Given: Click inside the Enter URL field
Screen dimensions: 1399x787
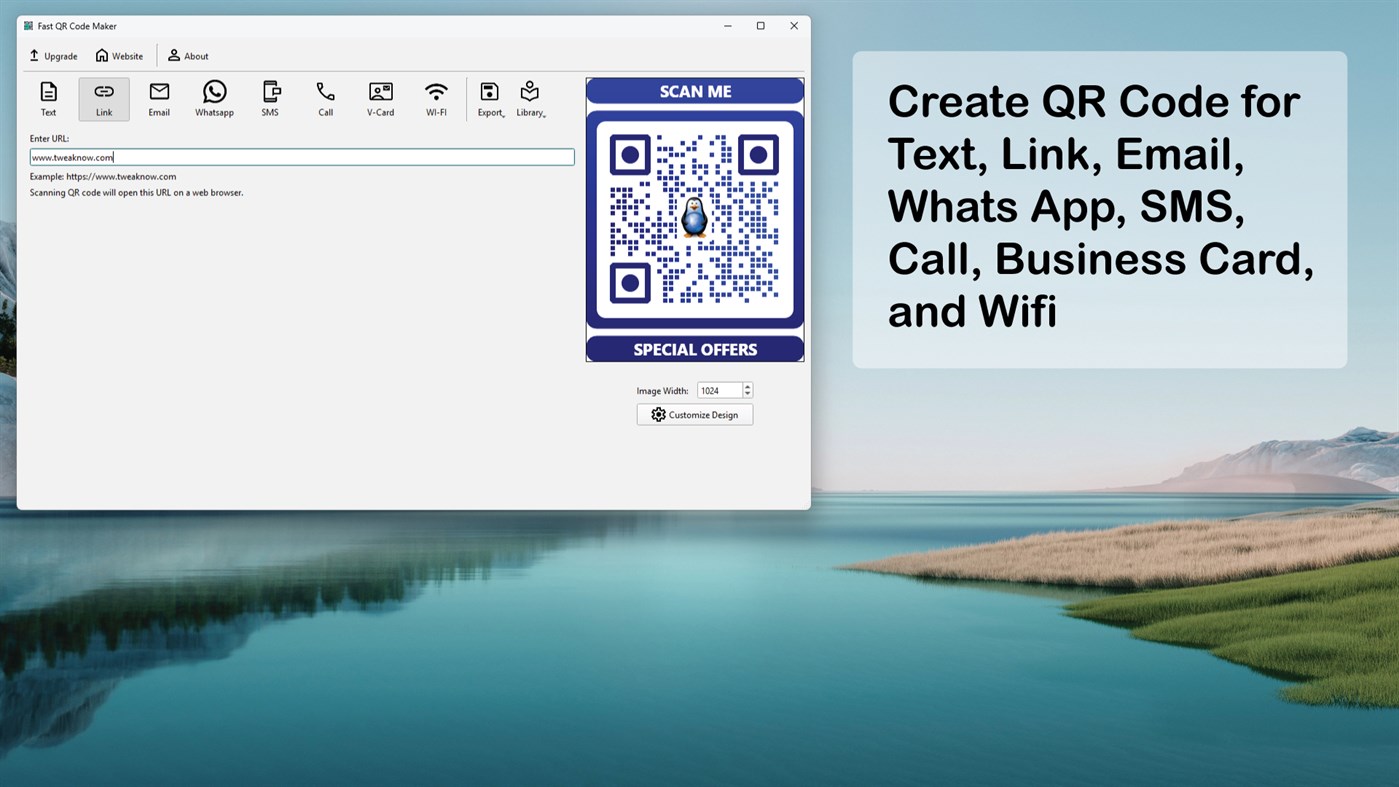Looking at the screenshot, I should (x=302, y=156).
